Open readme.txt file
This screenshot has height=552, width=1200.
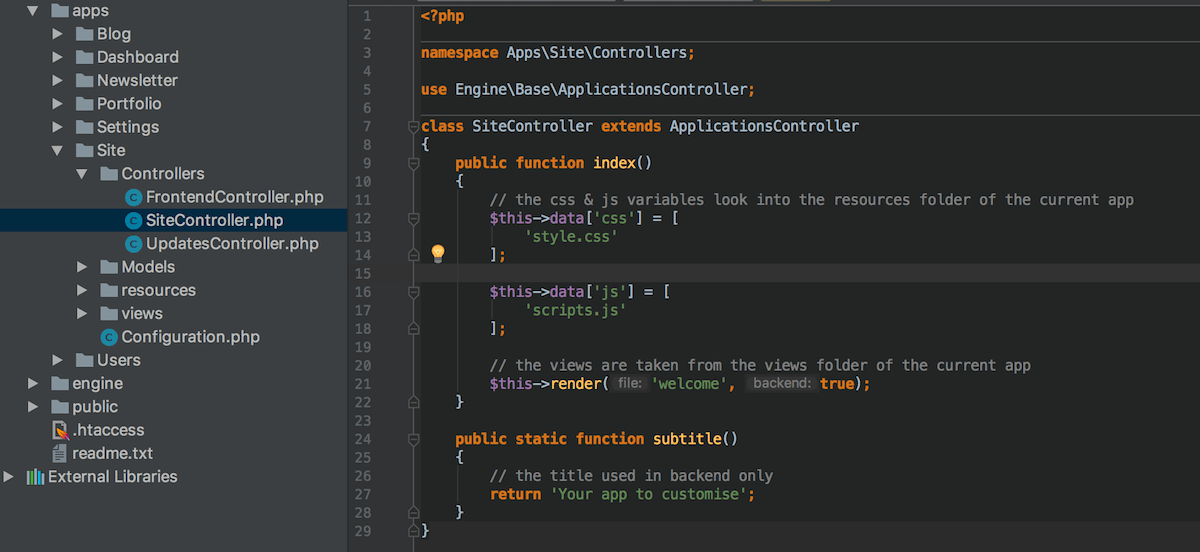point(112,453)
